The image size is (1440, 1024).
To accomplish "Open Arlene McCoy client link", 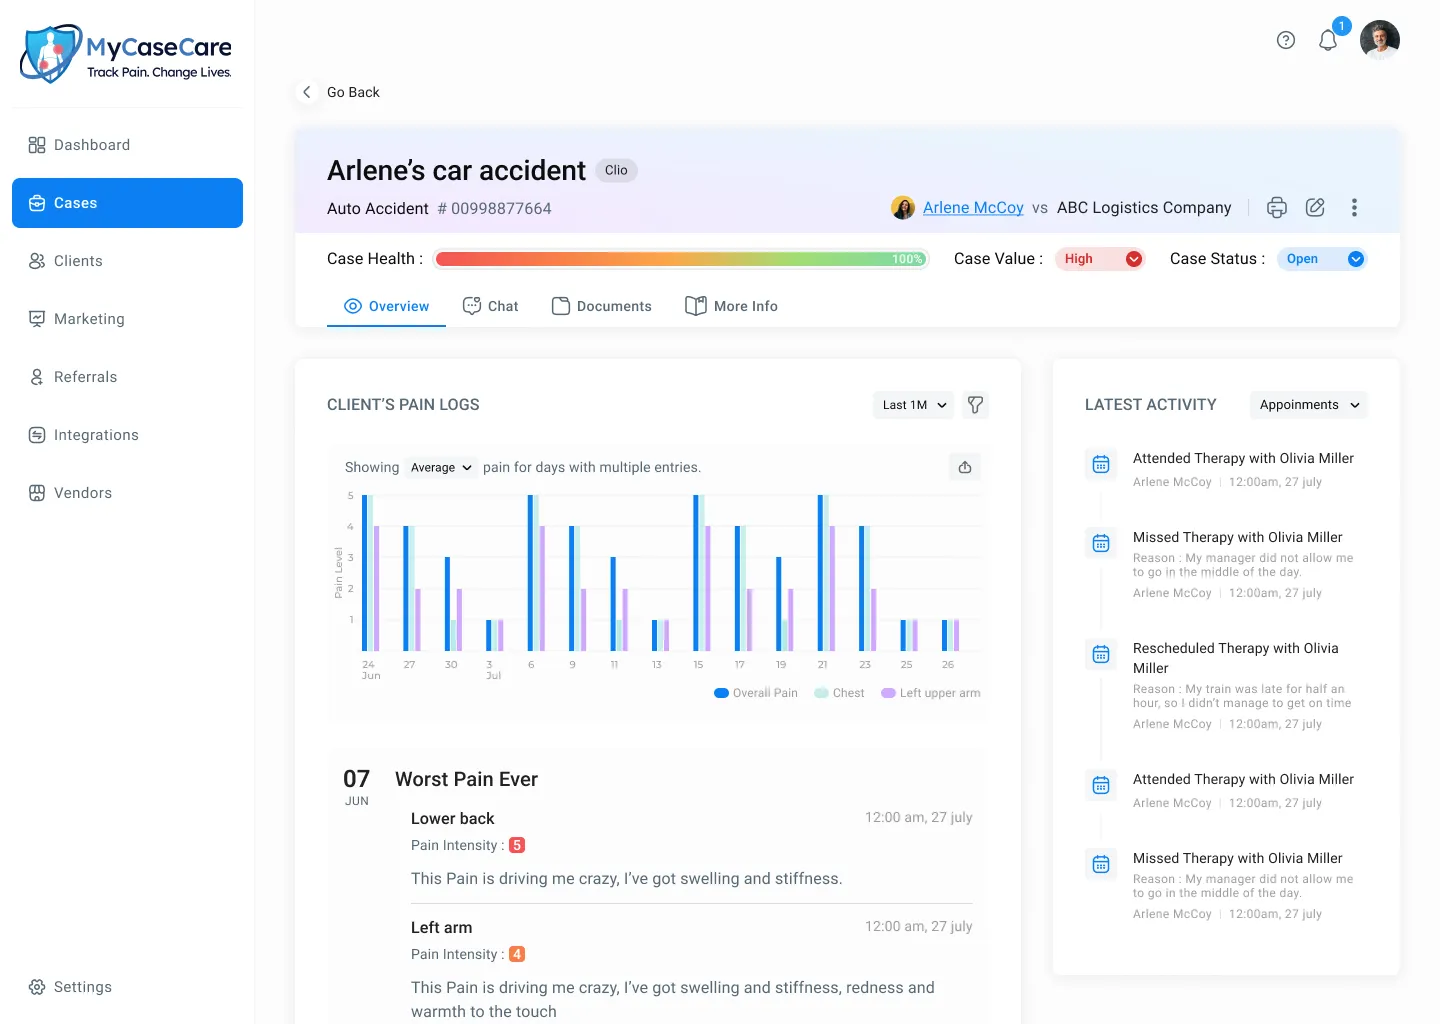I will coord(973,207).
